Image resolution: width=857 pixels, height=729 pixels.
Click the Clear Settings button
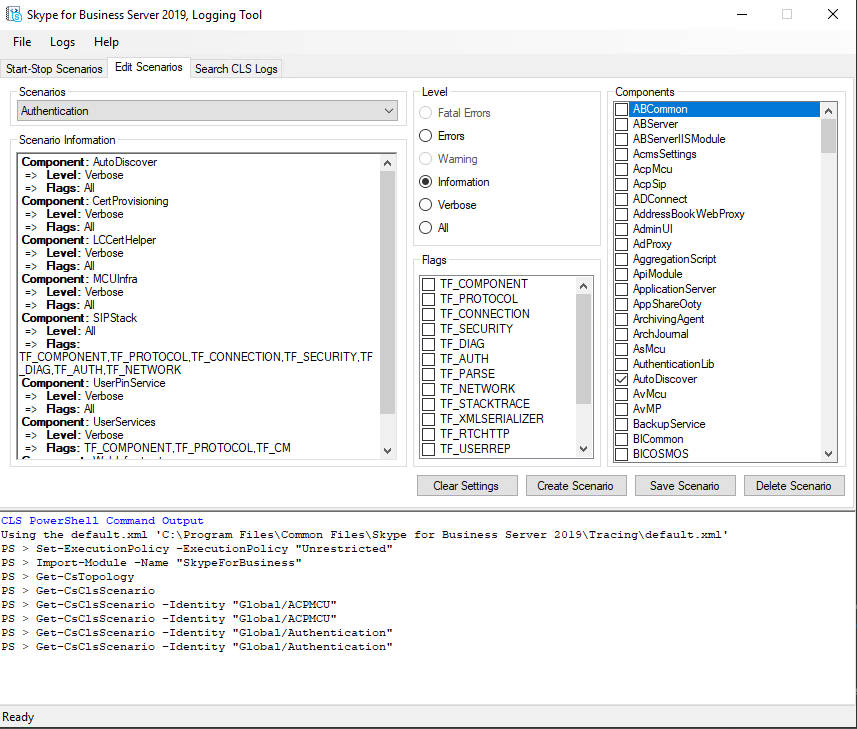click(x=467, y=486)
